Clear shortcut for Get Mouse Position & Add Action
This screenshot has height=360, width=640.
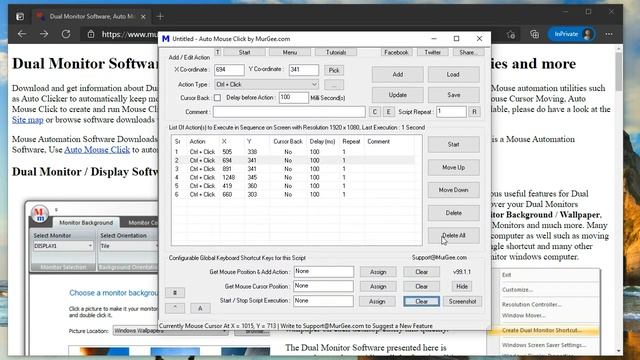coord(422,272)
